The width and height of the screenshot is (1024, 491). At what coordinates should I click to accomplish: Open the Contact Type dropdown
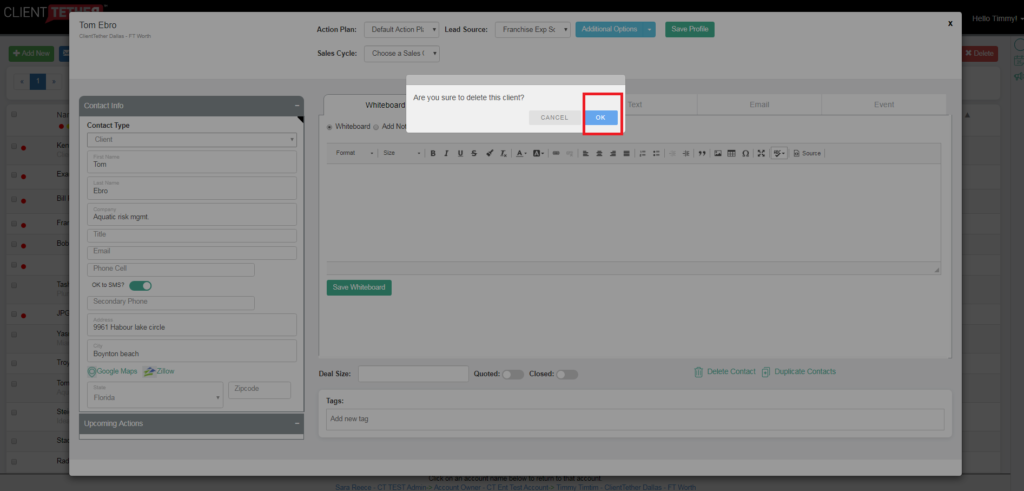[192, 140]
